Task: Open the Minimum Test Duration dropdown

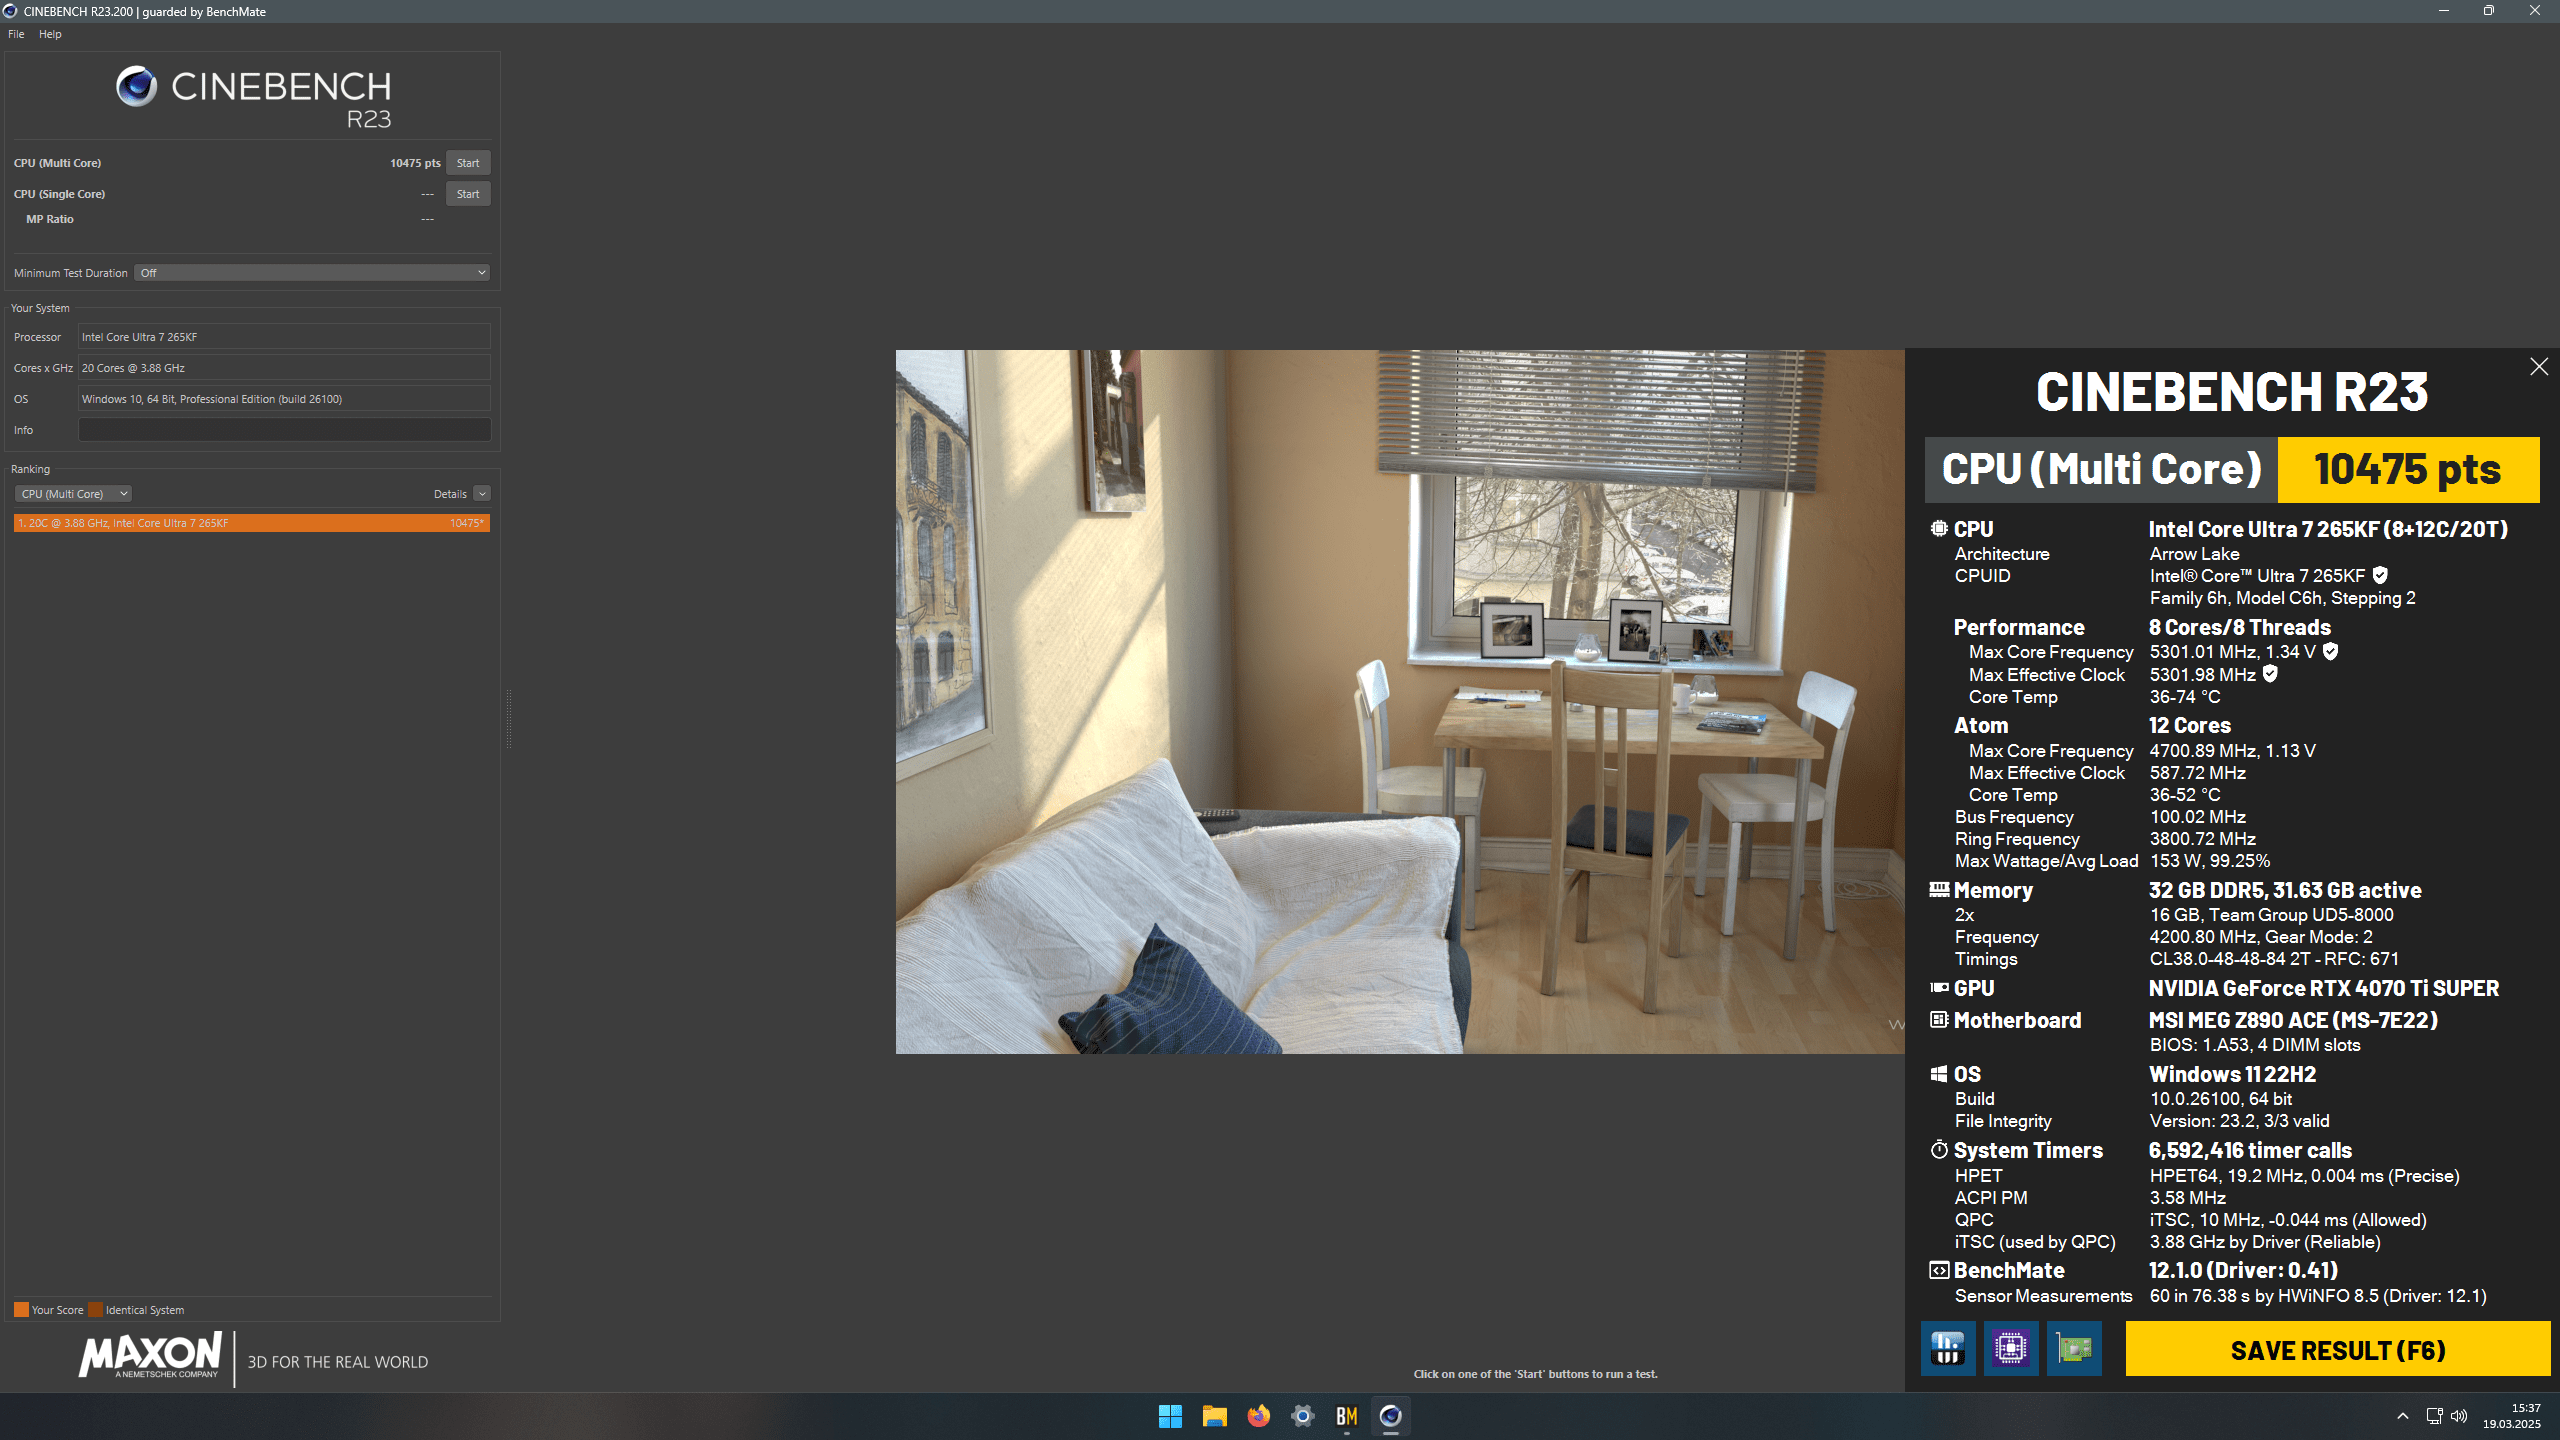Action: point(312,273)
